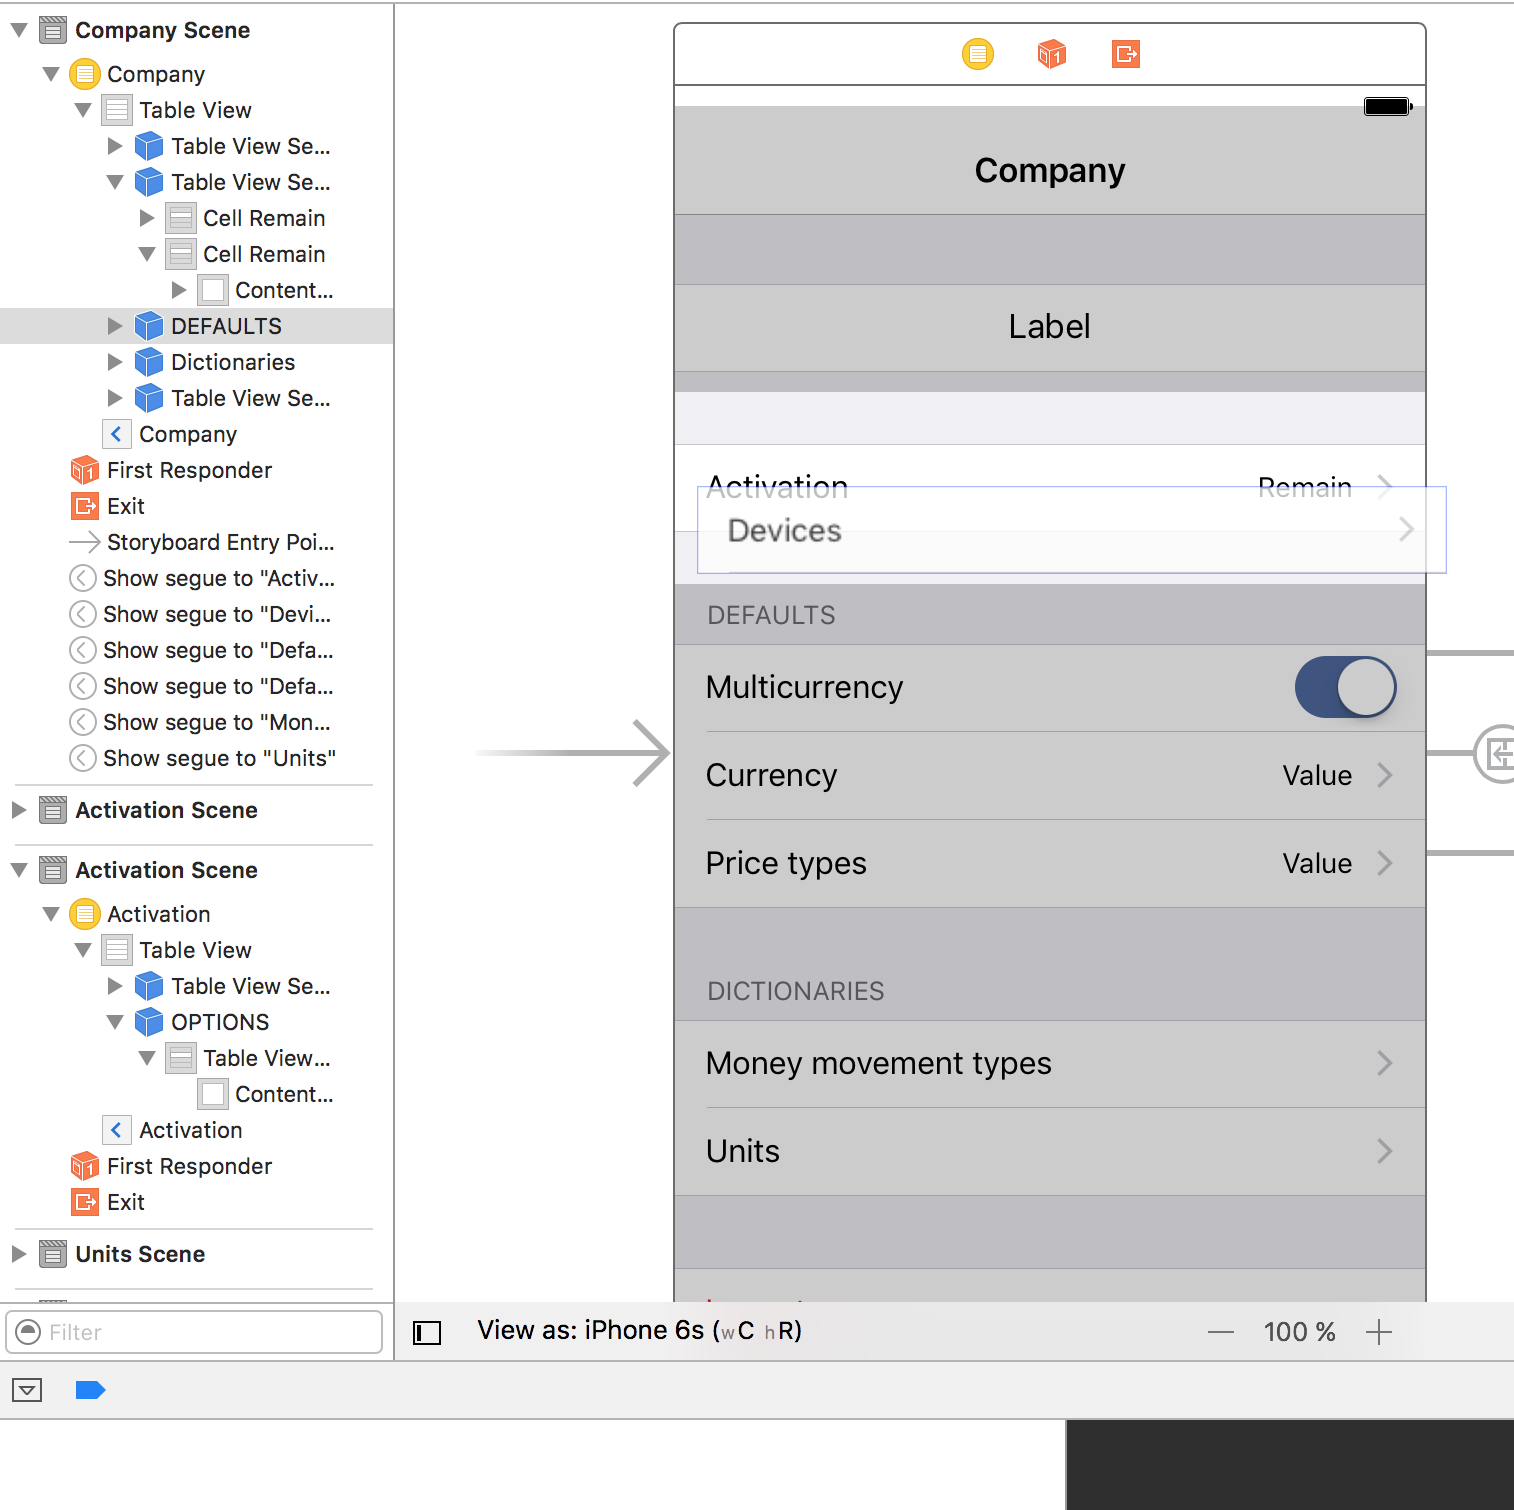Toggle the document outline sidebar button
The height and width of the screenshot is (1510, 1514).
pos(427,1332)
